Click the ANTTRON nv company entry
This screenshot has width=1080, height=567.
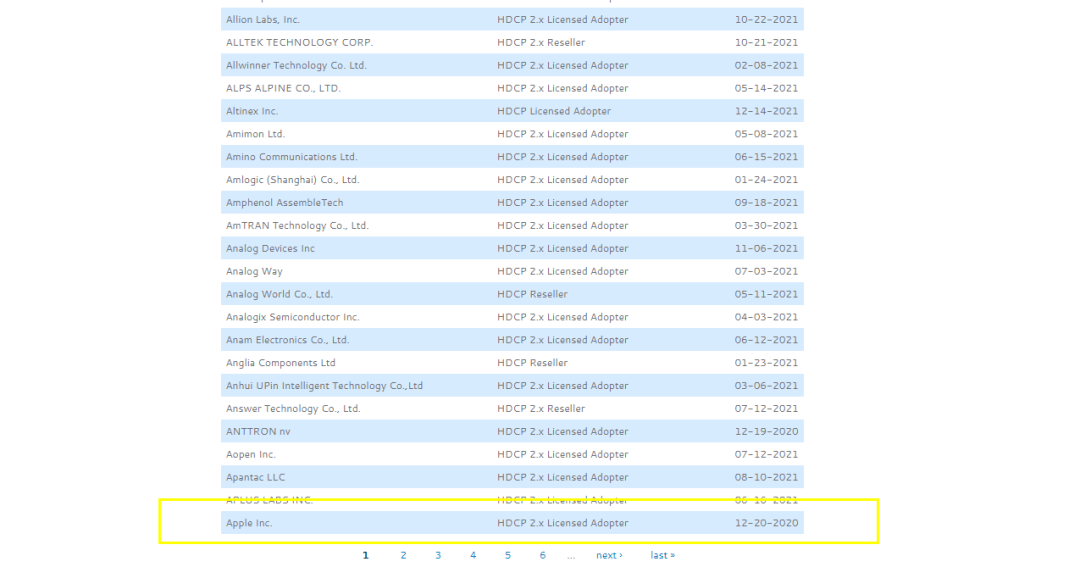(258, 432)
